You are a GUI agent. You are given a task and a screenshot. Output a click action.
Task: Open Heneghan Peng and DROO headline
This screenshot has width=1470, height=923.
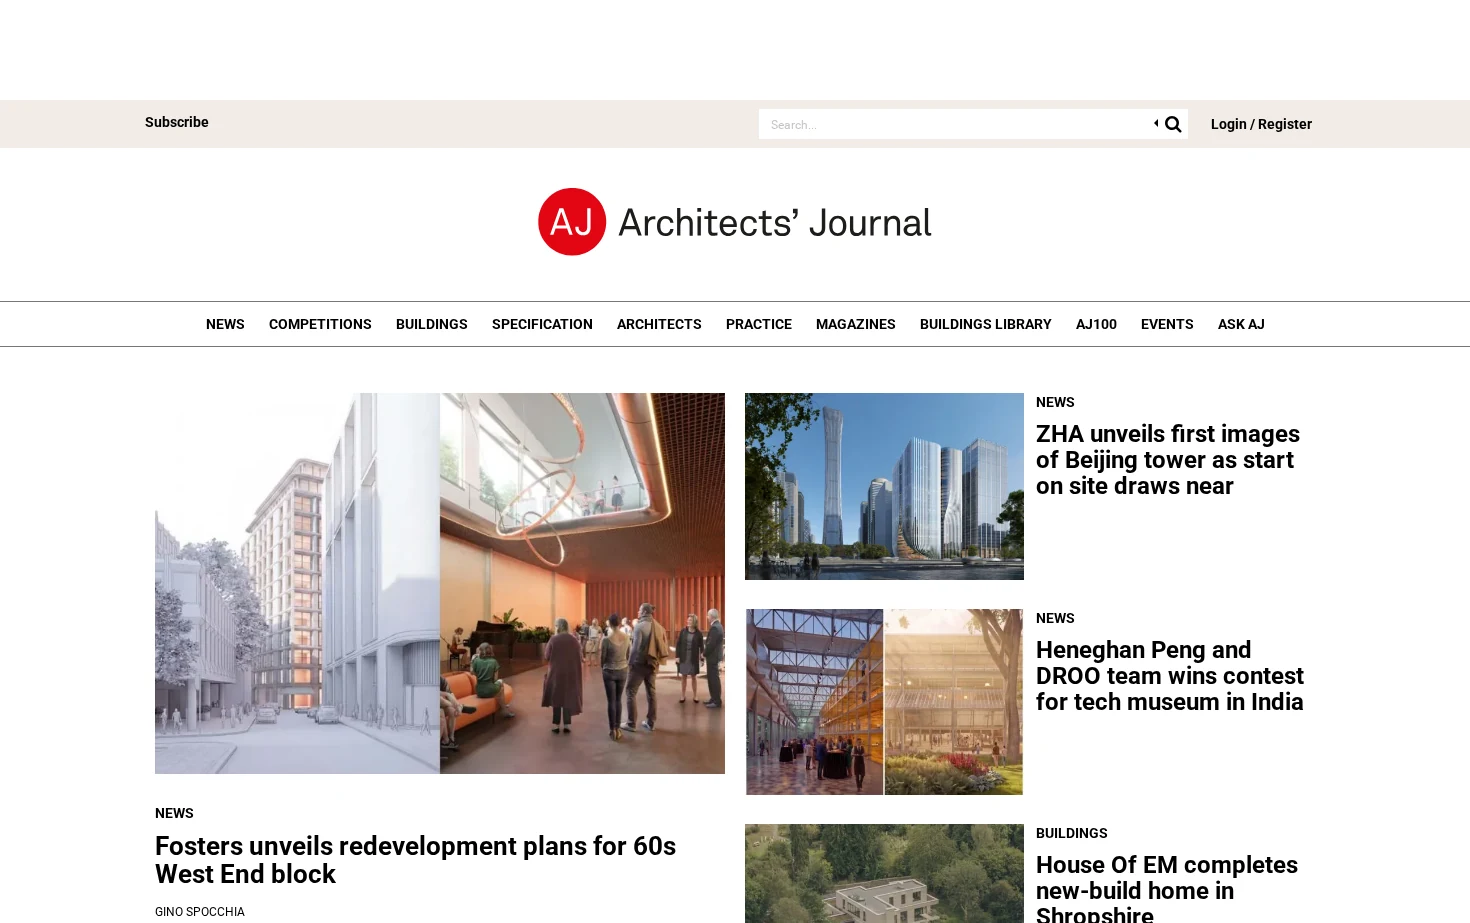coord(1170,676)
